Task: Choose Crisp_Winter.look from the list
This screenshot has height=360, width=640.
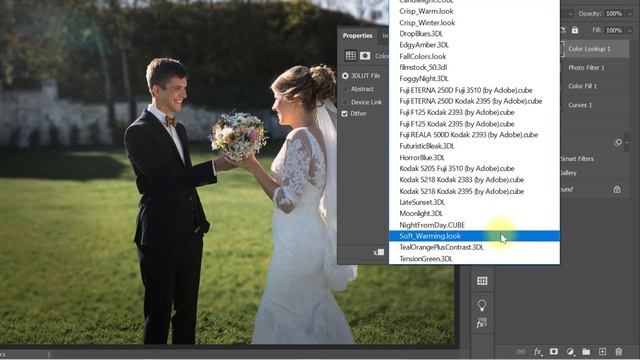Action: tap(474, 23)
